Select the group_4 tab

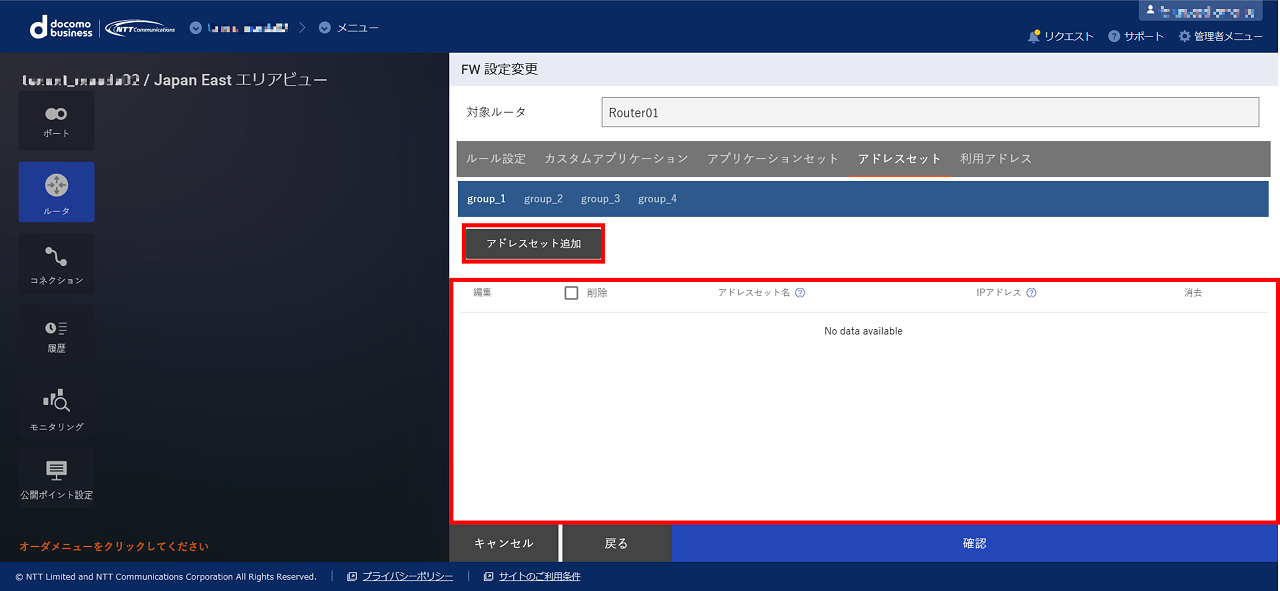657,199
